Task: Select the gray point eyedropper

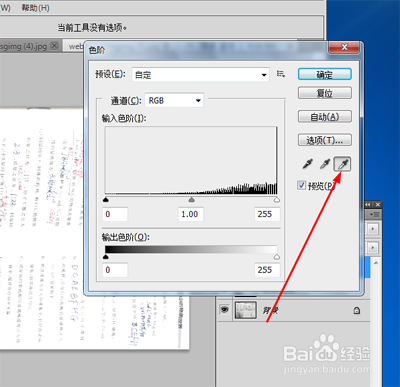Action: 325,164
